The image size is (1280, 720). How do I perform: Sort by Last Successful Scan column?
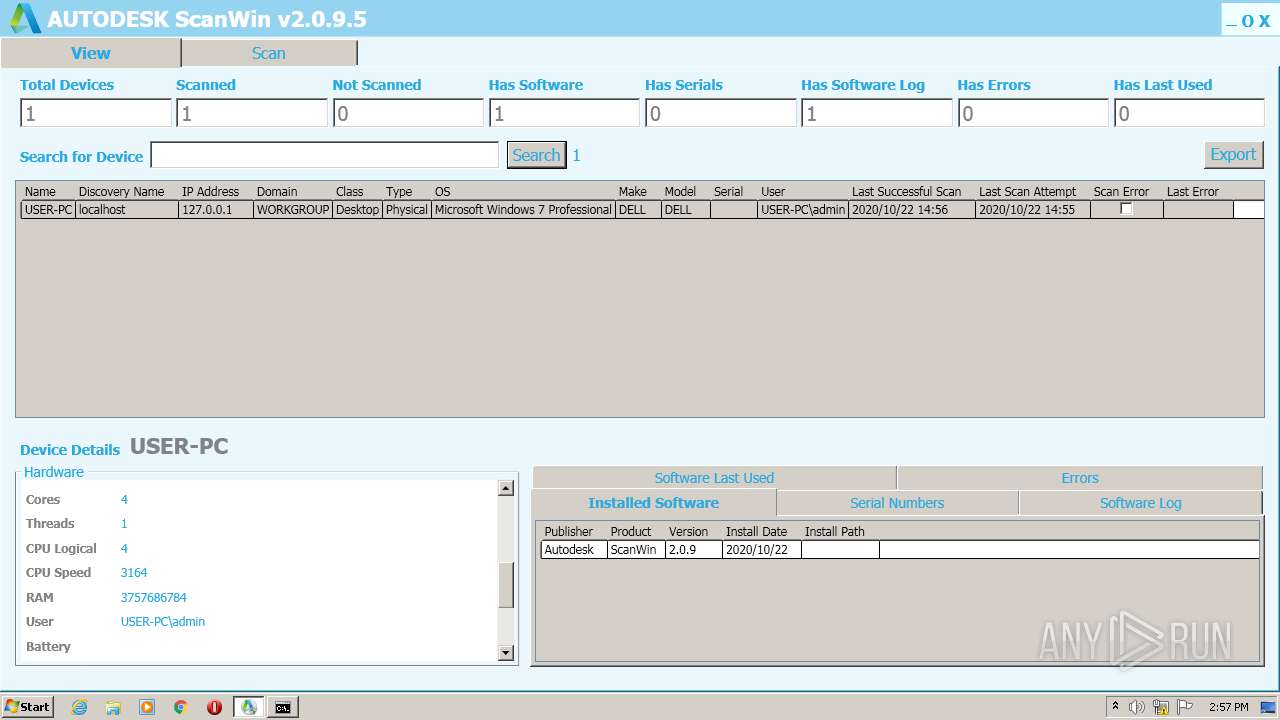pos(906,191)
